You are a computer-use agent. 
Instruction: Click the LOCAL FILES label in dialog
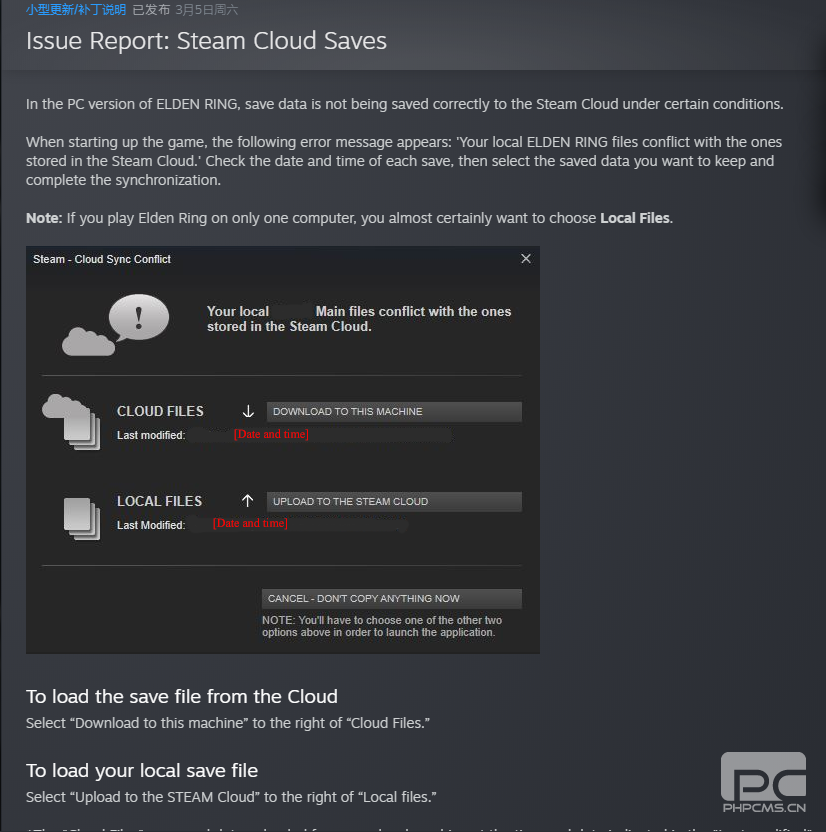click(159, 501)
